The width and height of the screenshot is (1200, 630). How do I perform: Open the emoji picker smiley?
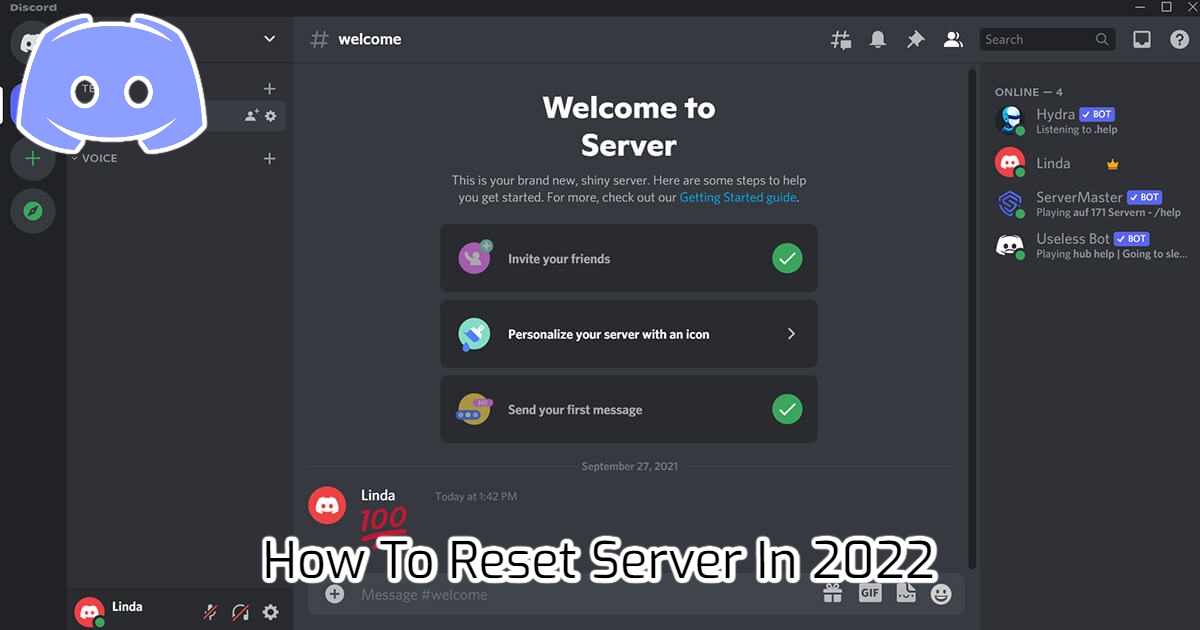coord(941,594)
